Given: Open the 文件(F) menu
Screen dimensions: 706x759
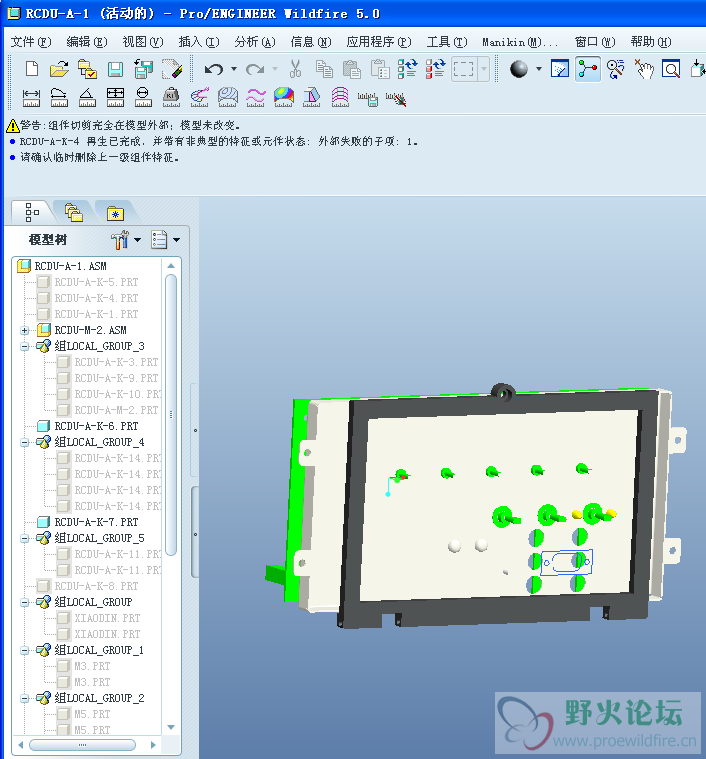Looking at the screenshot, I should point(31,42).
